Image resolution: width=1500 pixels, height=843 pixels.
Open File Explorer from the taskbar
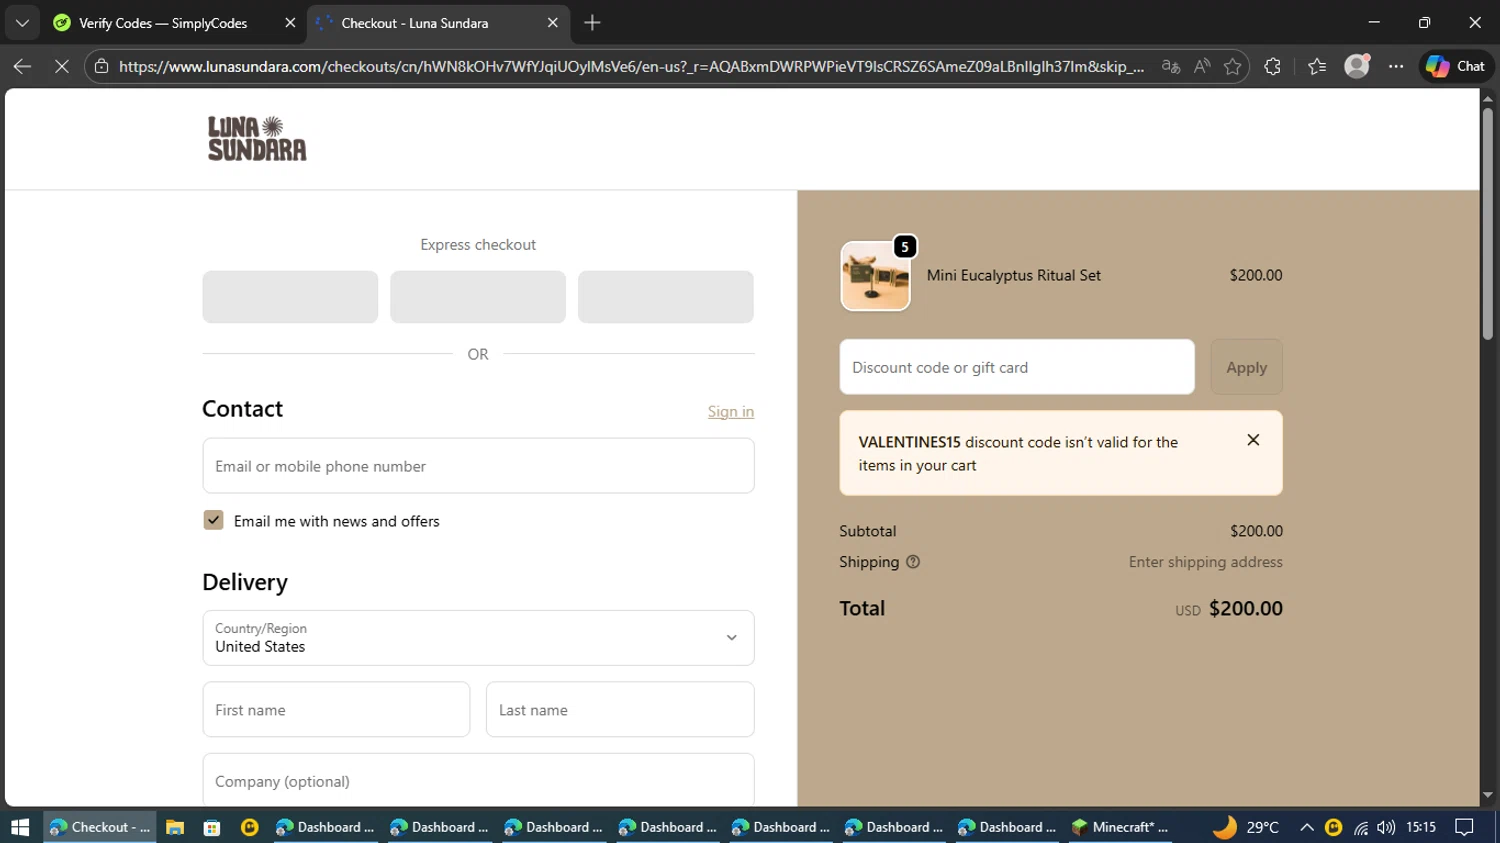tap(175, 827)
